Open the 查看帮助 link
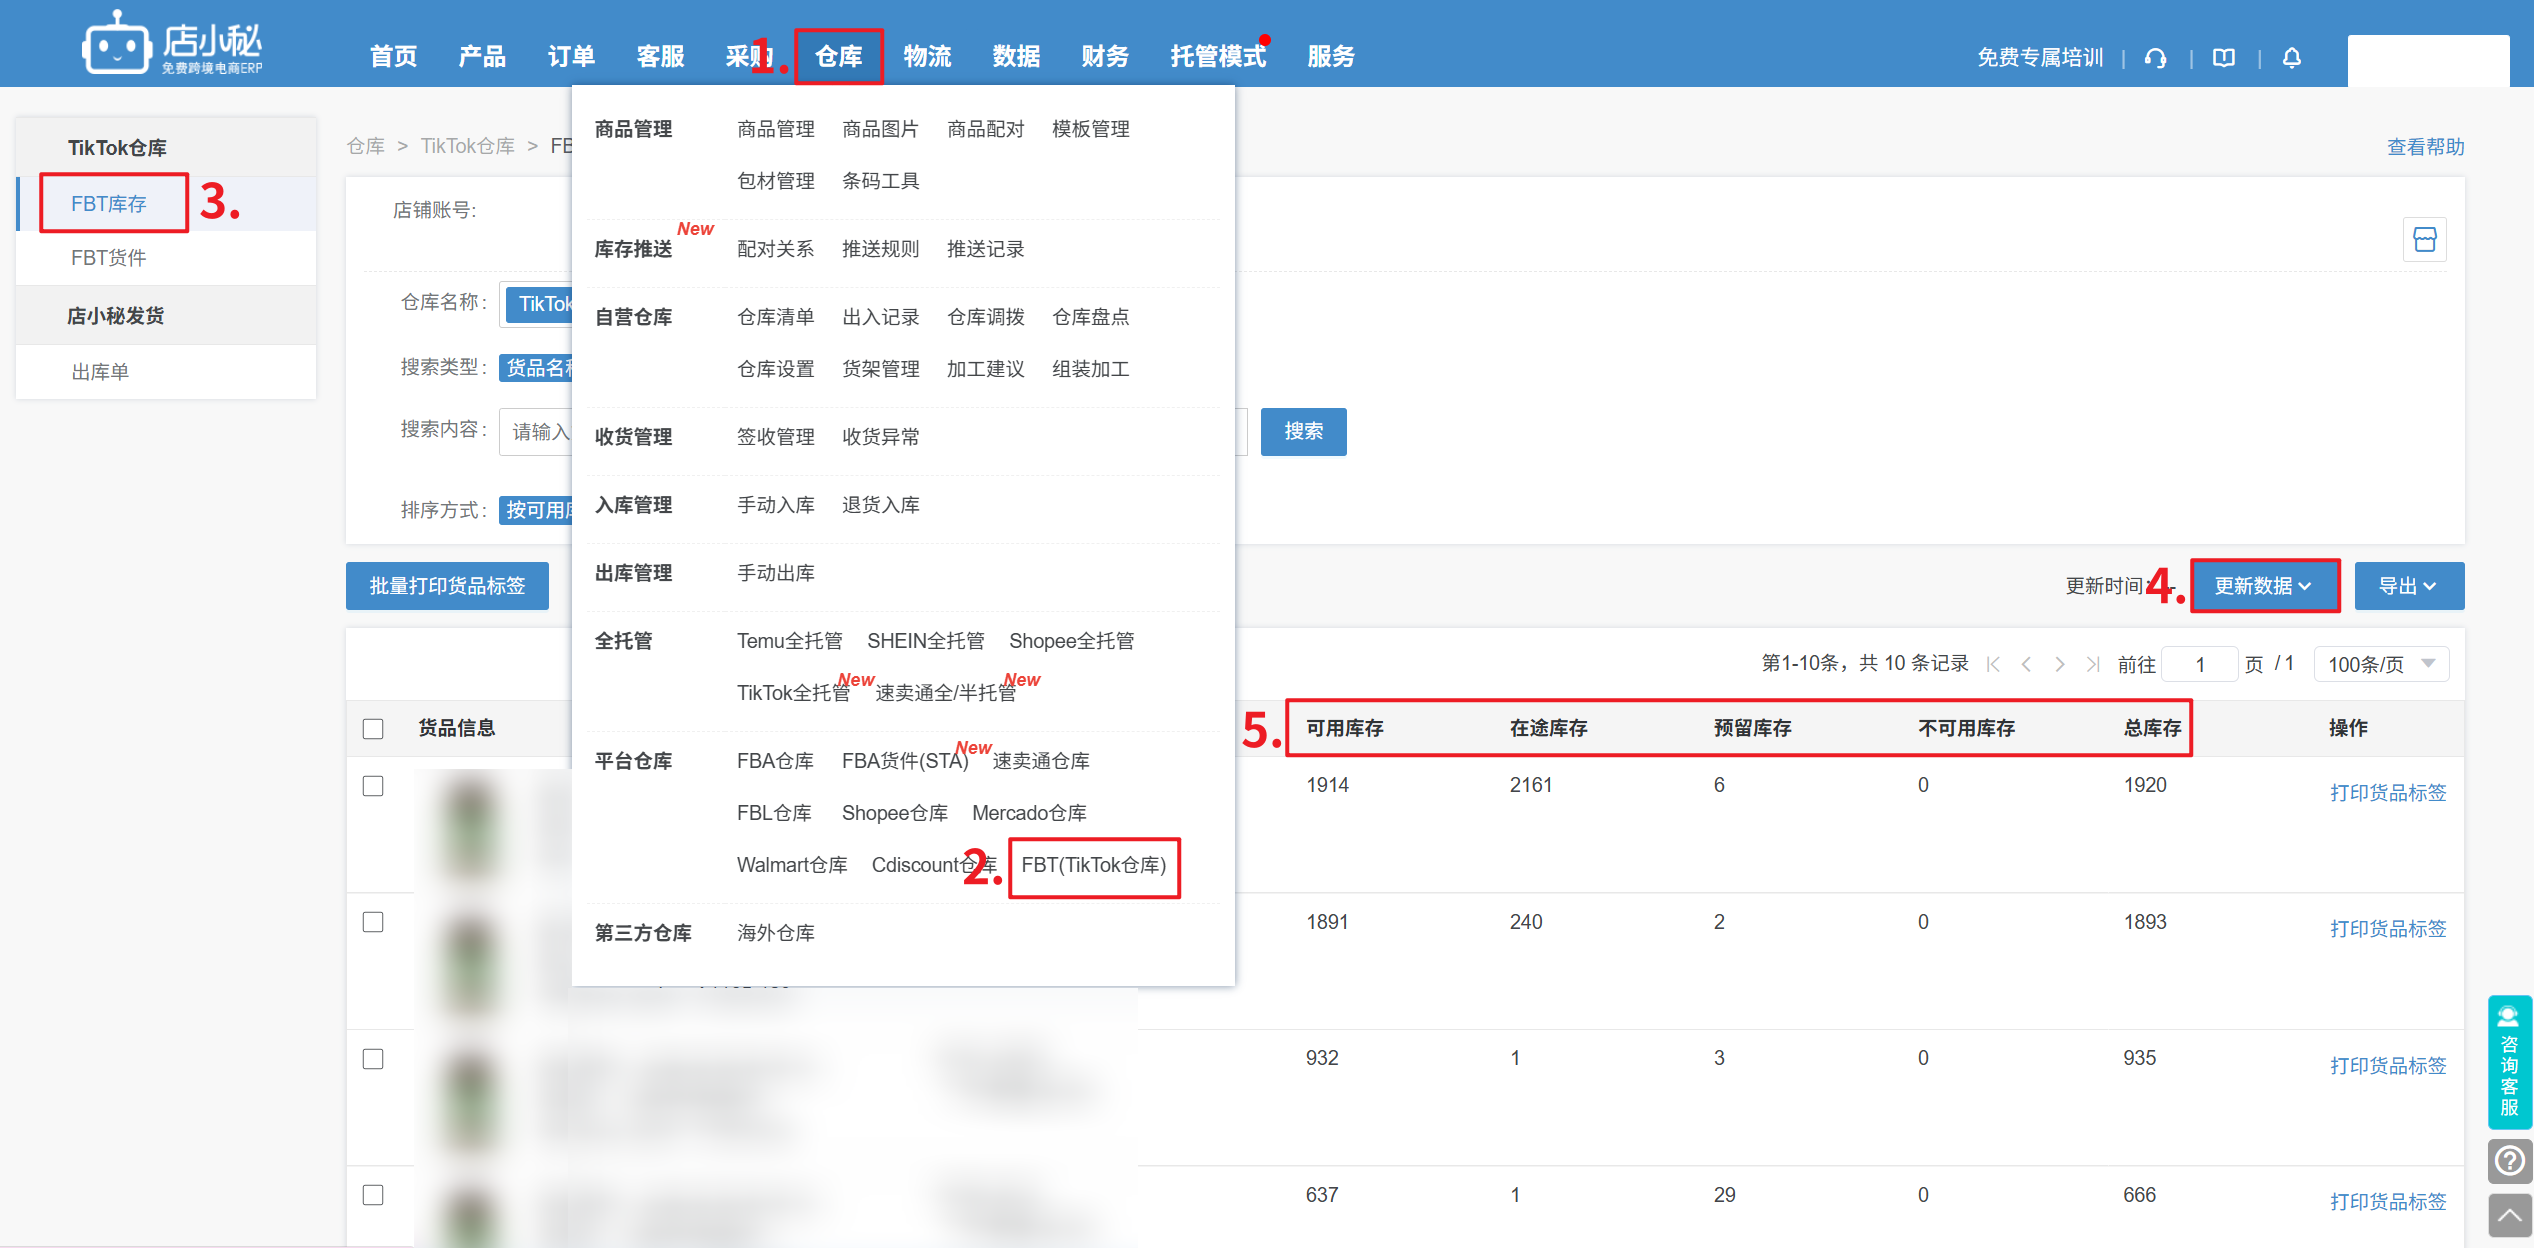Image resolution: width=2534 pixels, height=1248 pixels. click(x=2425, y=147)
